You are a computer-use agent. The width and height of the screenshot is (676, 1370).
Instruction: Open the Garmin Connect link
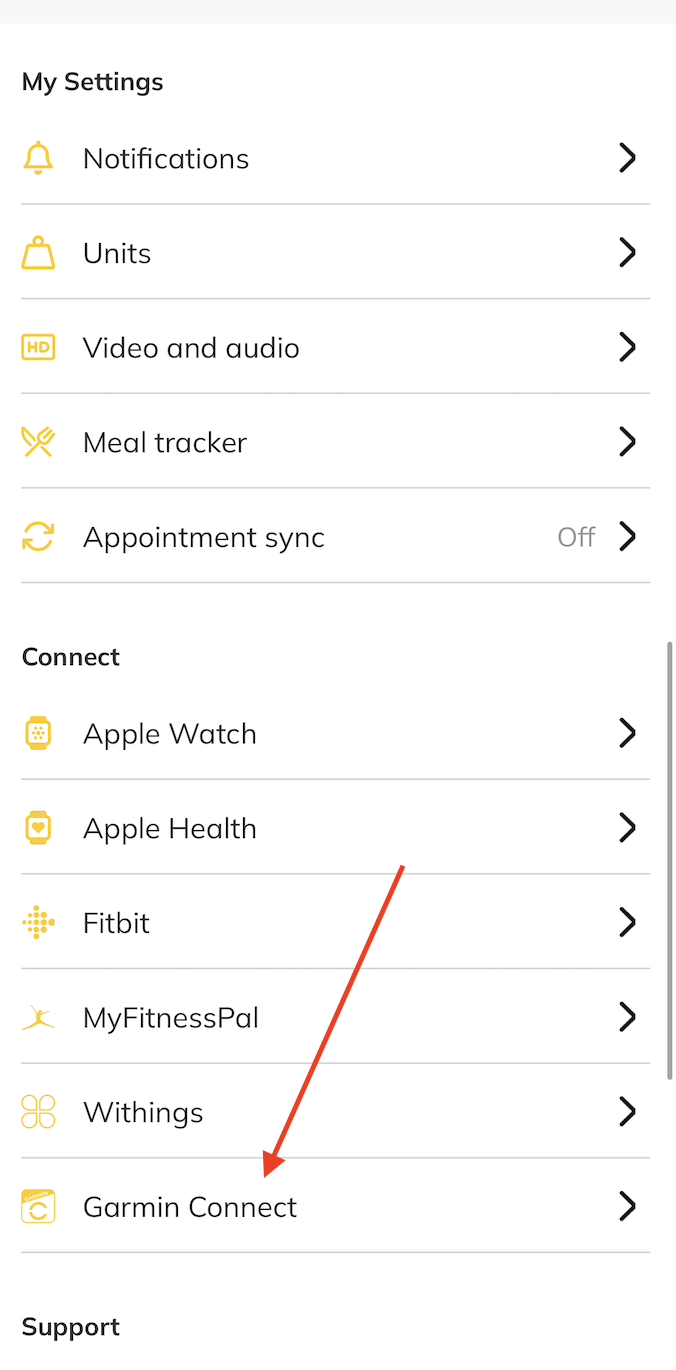tap(190, 1207)
